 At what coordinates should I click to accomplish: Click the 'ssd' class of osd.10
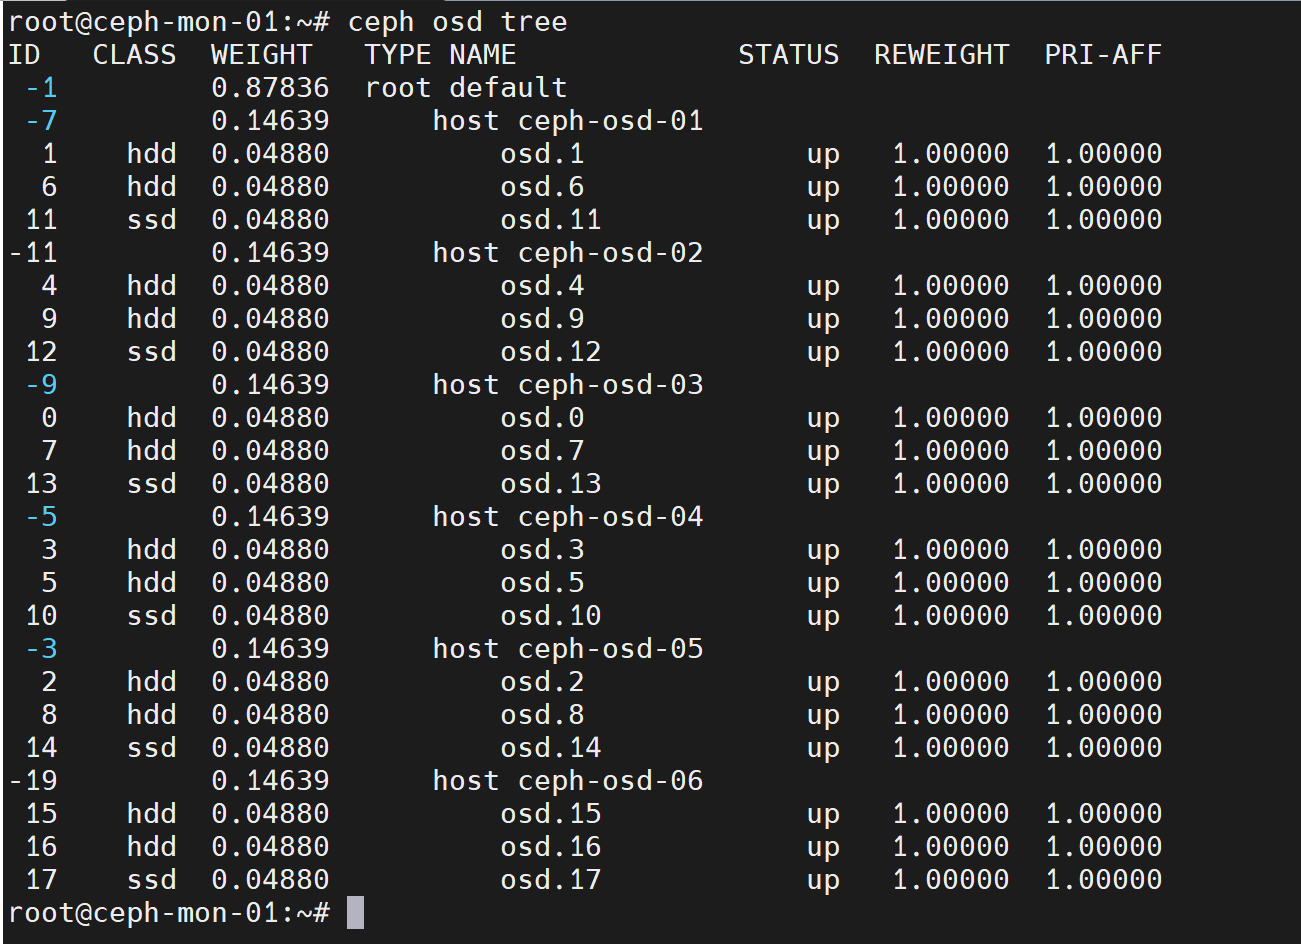tap(151, 615)
